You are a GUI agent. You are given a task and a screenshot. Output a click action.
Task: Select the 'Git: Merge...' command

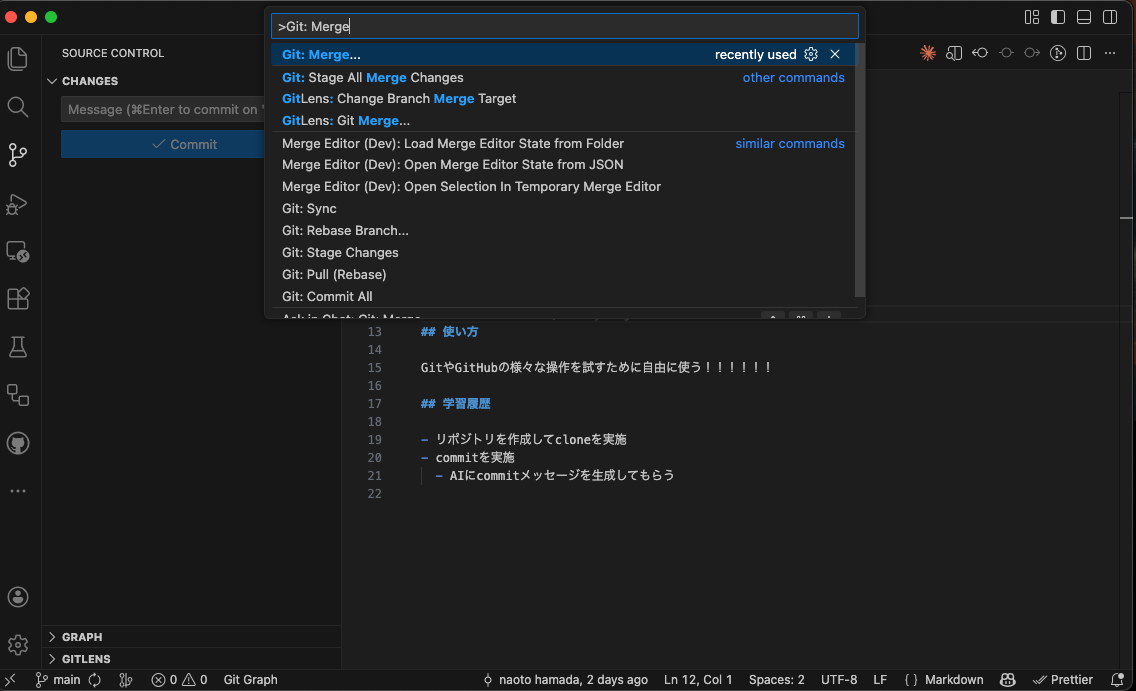point(563,54)
